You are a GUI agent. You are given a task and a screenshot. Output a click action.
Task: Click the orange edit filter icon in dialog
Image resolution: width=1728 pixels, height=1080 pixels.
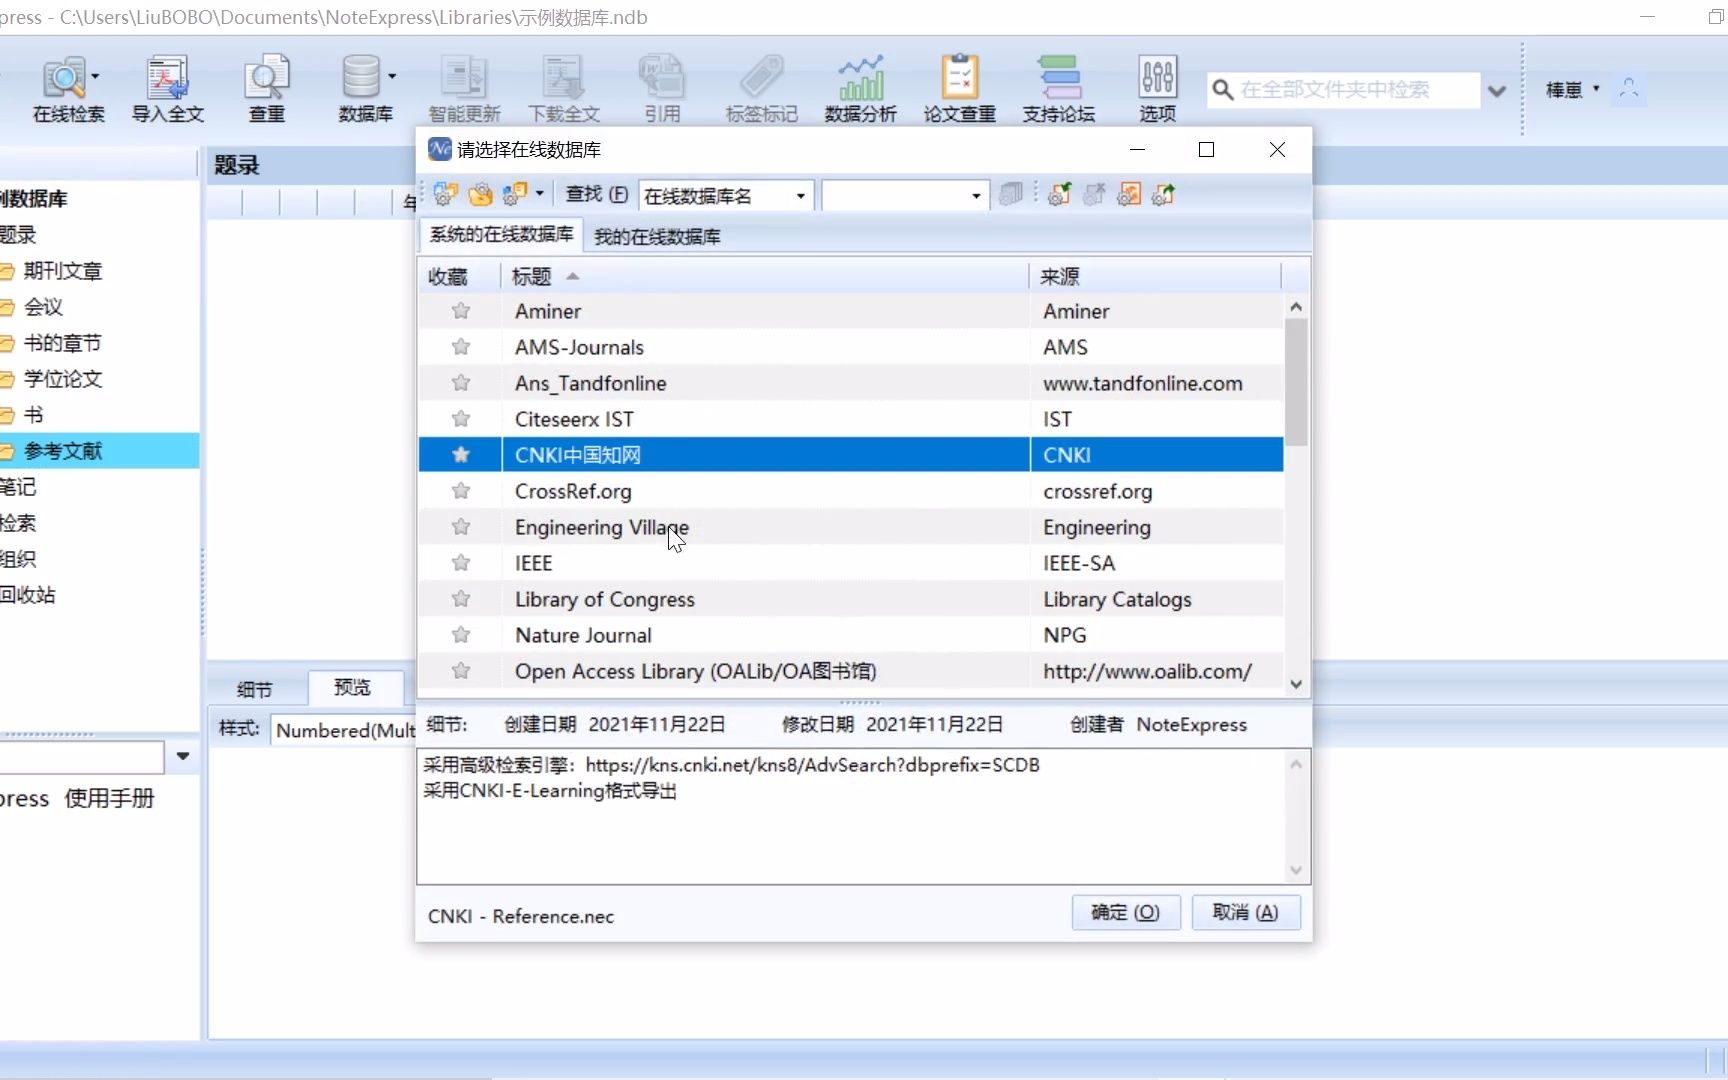[x=1129, y=194]
